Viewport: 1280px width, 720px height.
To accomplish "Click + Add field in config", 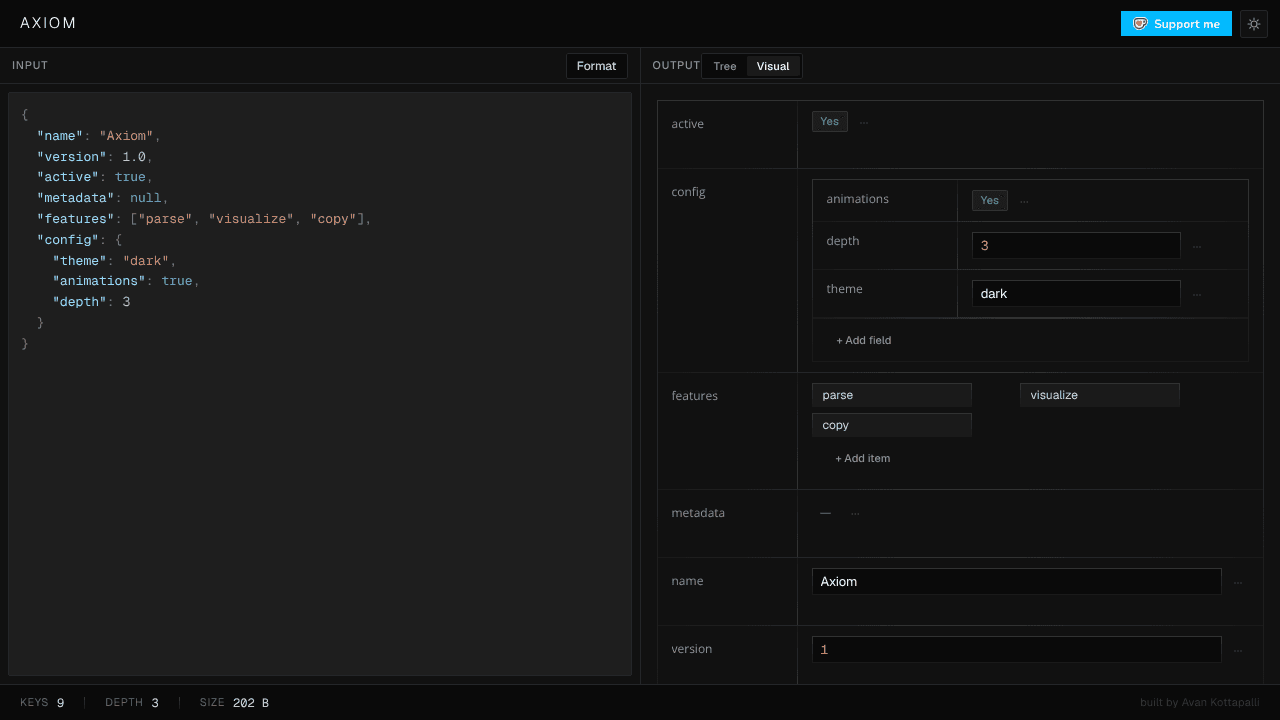I will tap(864, 340).
